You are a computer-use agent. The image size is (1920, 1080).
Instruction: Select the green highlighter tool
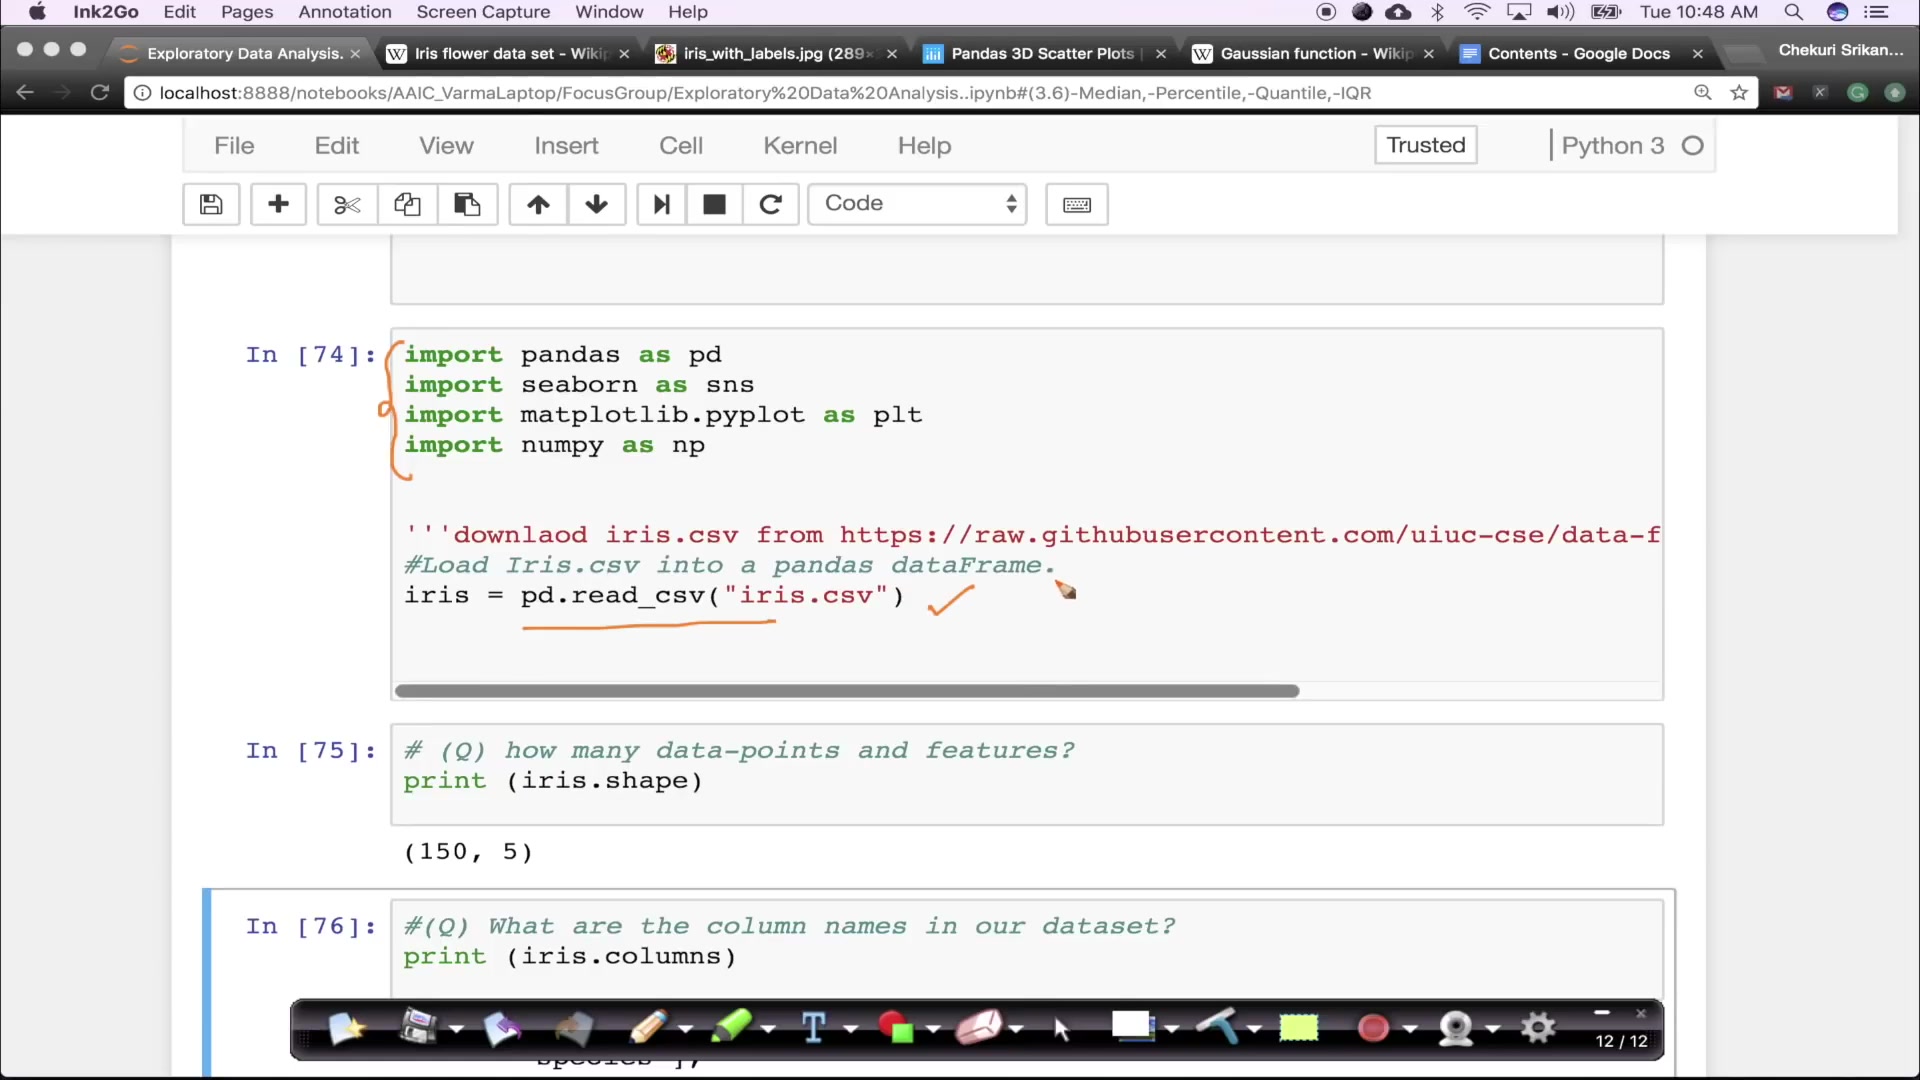point(732,1027)
